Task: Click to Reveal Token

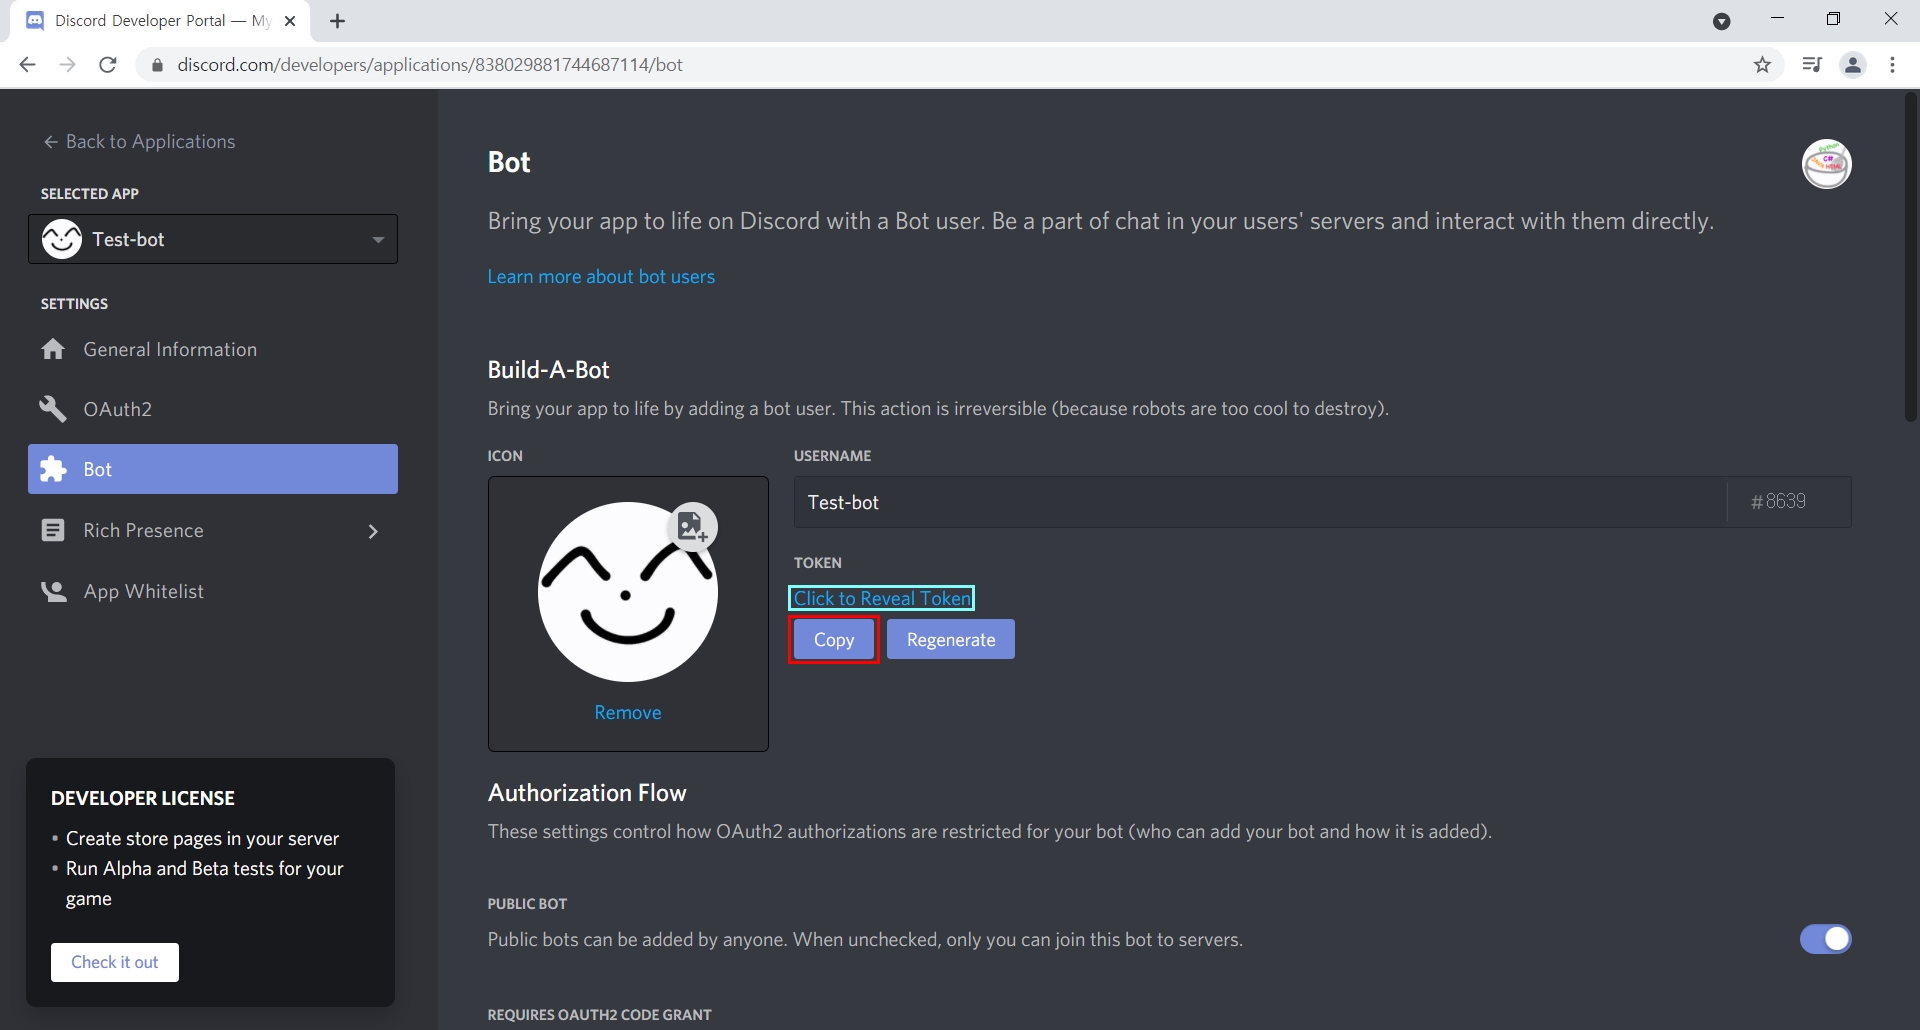Action: click(x=882, y=598)
